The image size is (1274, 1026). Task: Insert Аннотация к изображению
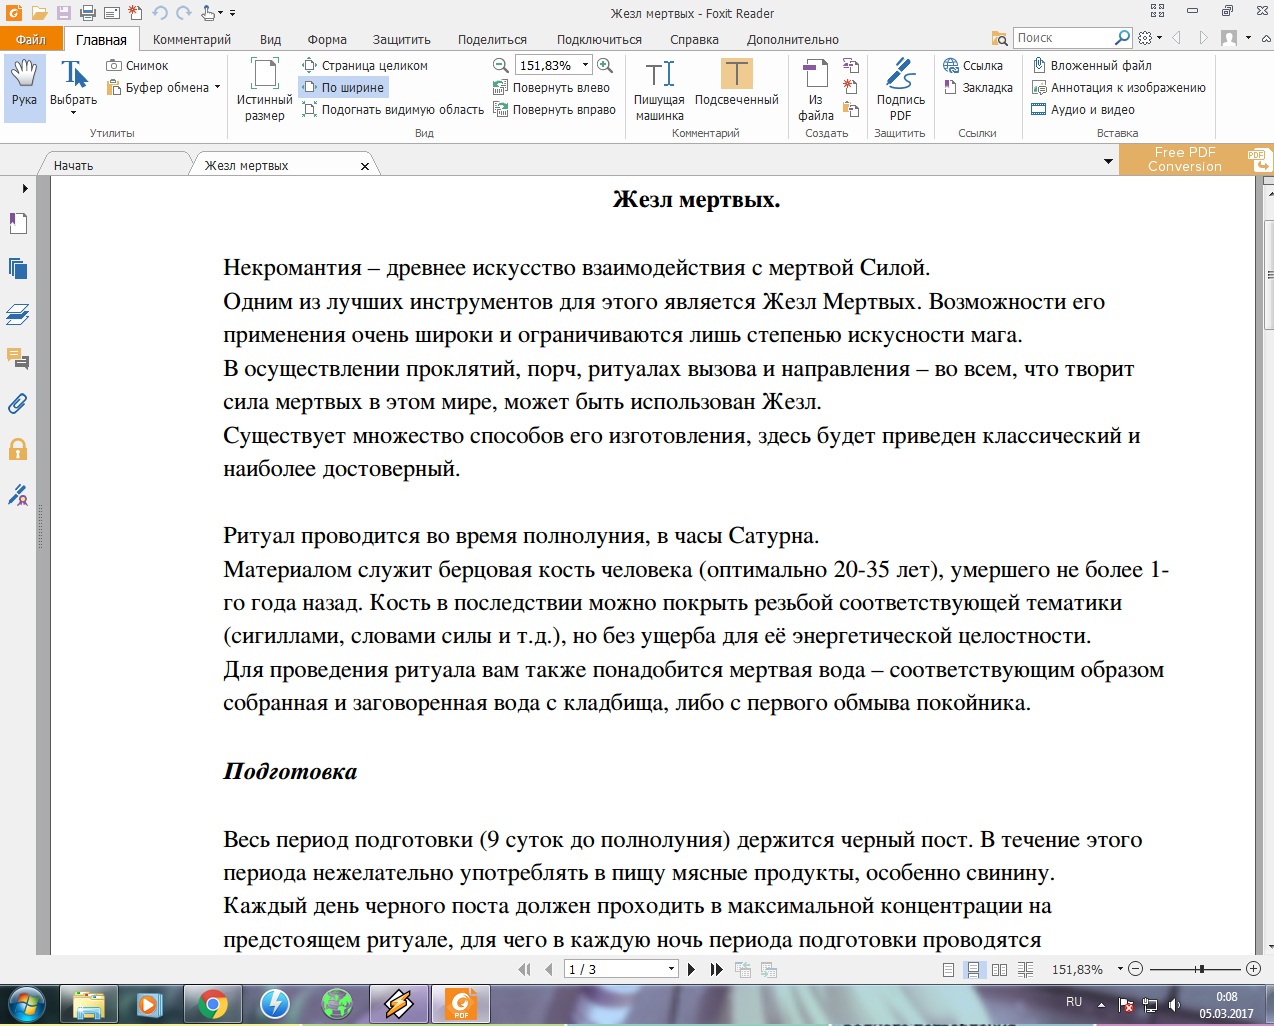[x=1118, y=88]
